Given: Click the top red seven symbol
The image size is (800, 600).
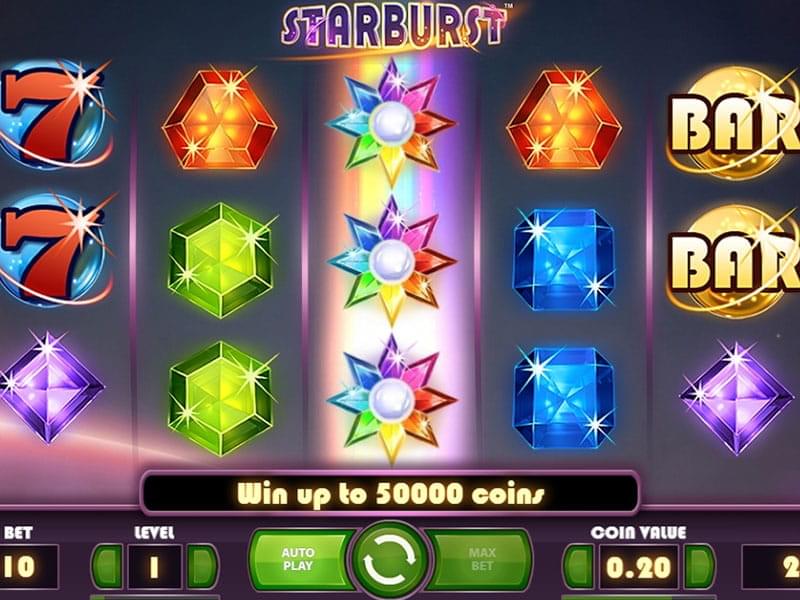Looking at the screenshot, I should pyautogui.click(x=54, y=115).
